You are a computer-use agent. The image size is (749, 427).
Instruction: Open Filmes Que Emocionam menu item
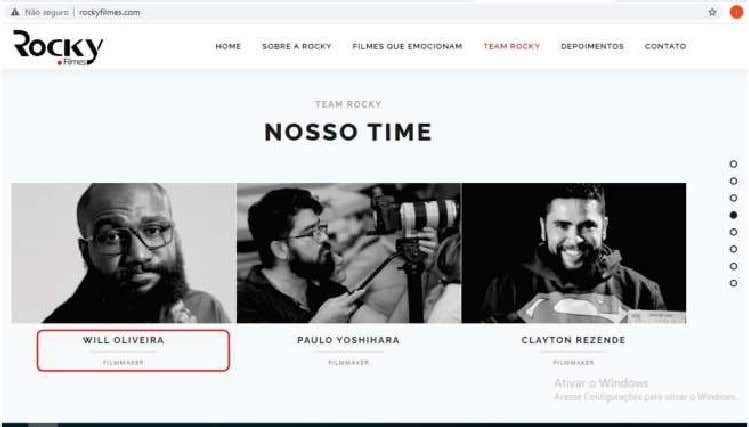(x=407, y=46)
